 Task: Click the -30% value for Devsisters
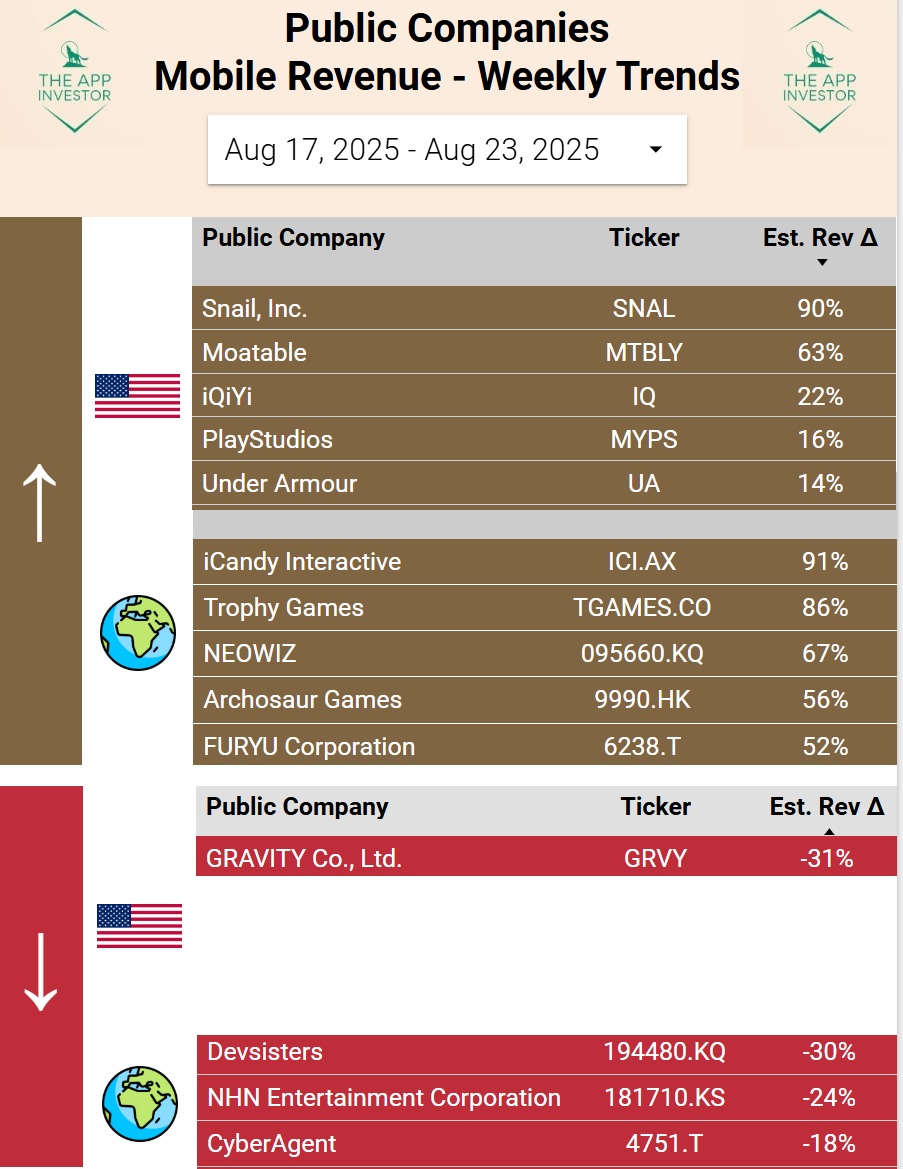point(829,1052)
